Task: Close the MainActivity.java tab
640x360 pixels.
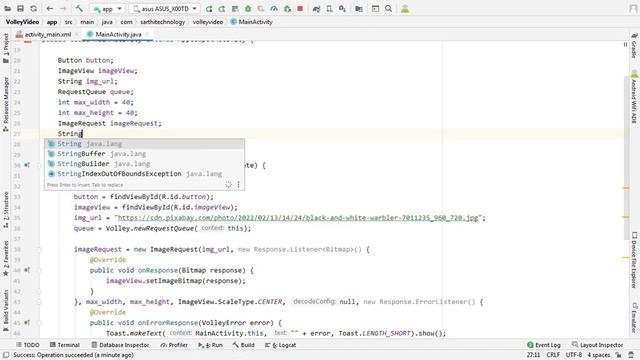Action: click(147, 34)
